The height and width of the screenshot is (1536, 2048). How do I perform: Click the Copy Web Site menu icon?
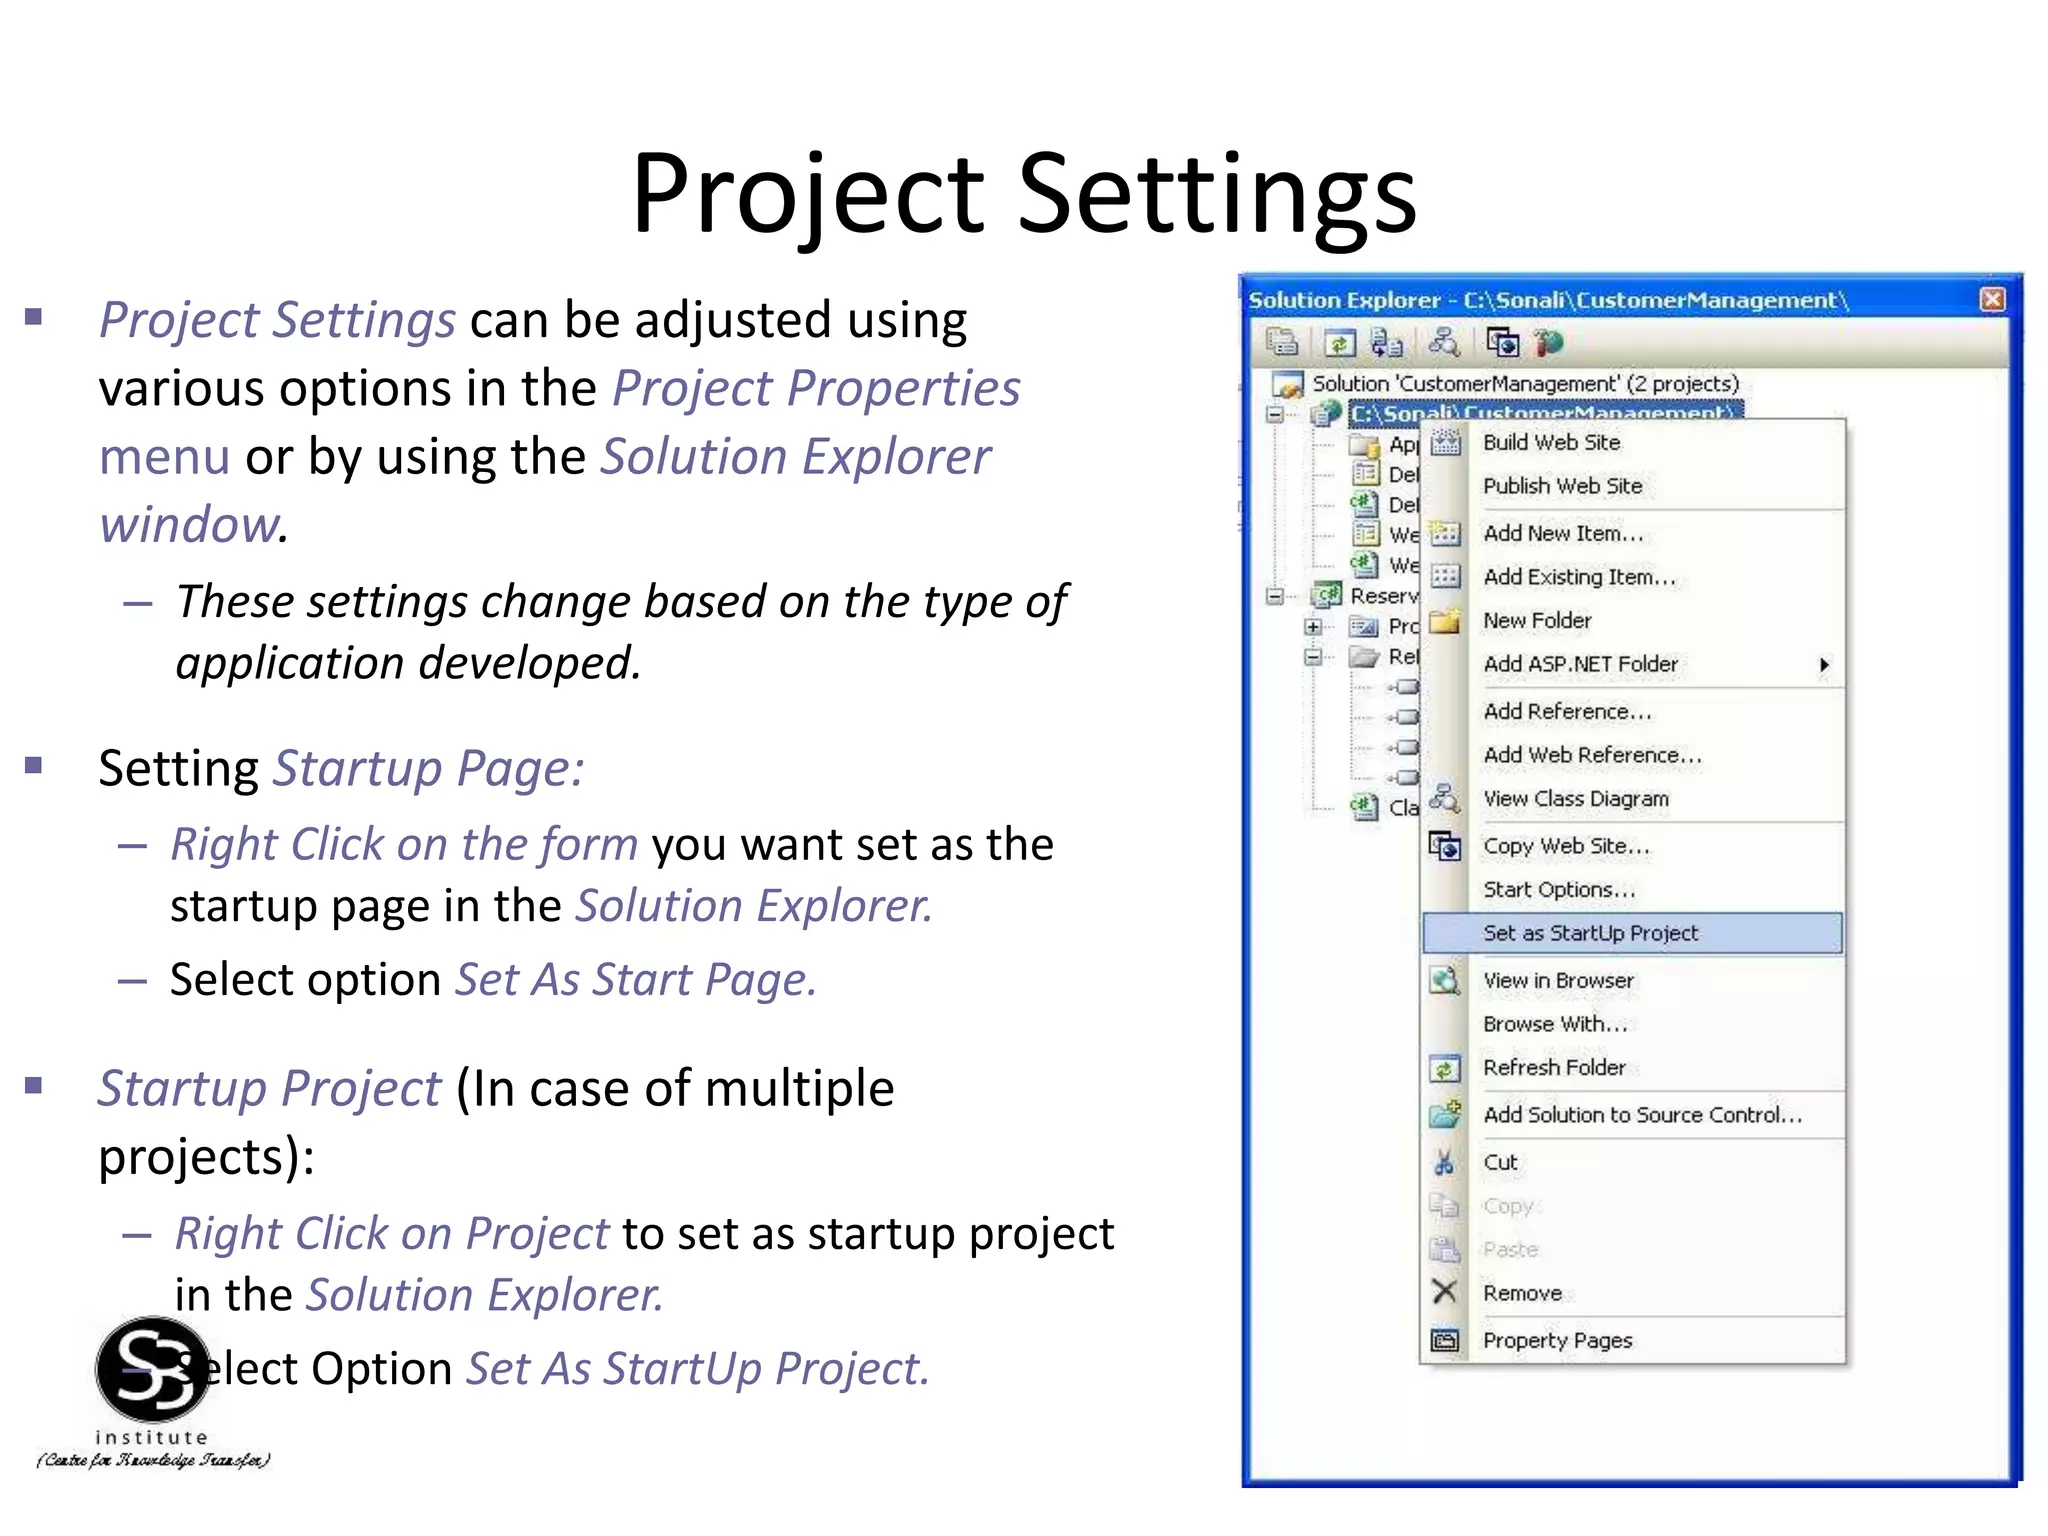coord(1445,846)
